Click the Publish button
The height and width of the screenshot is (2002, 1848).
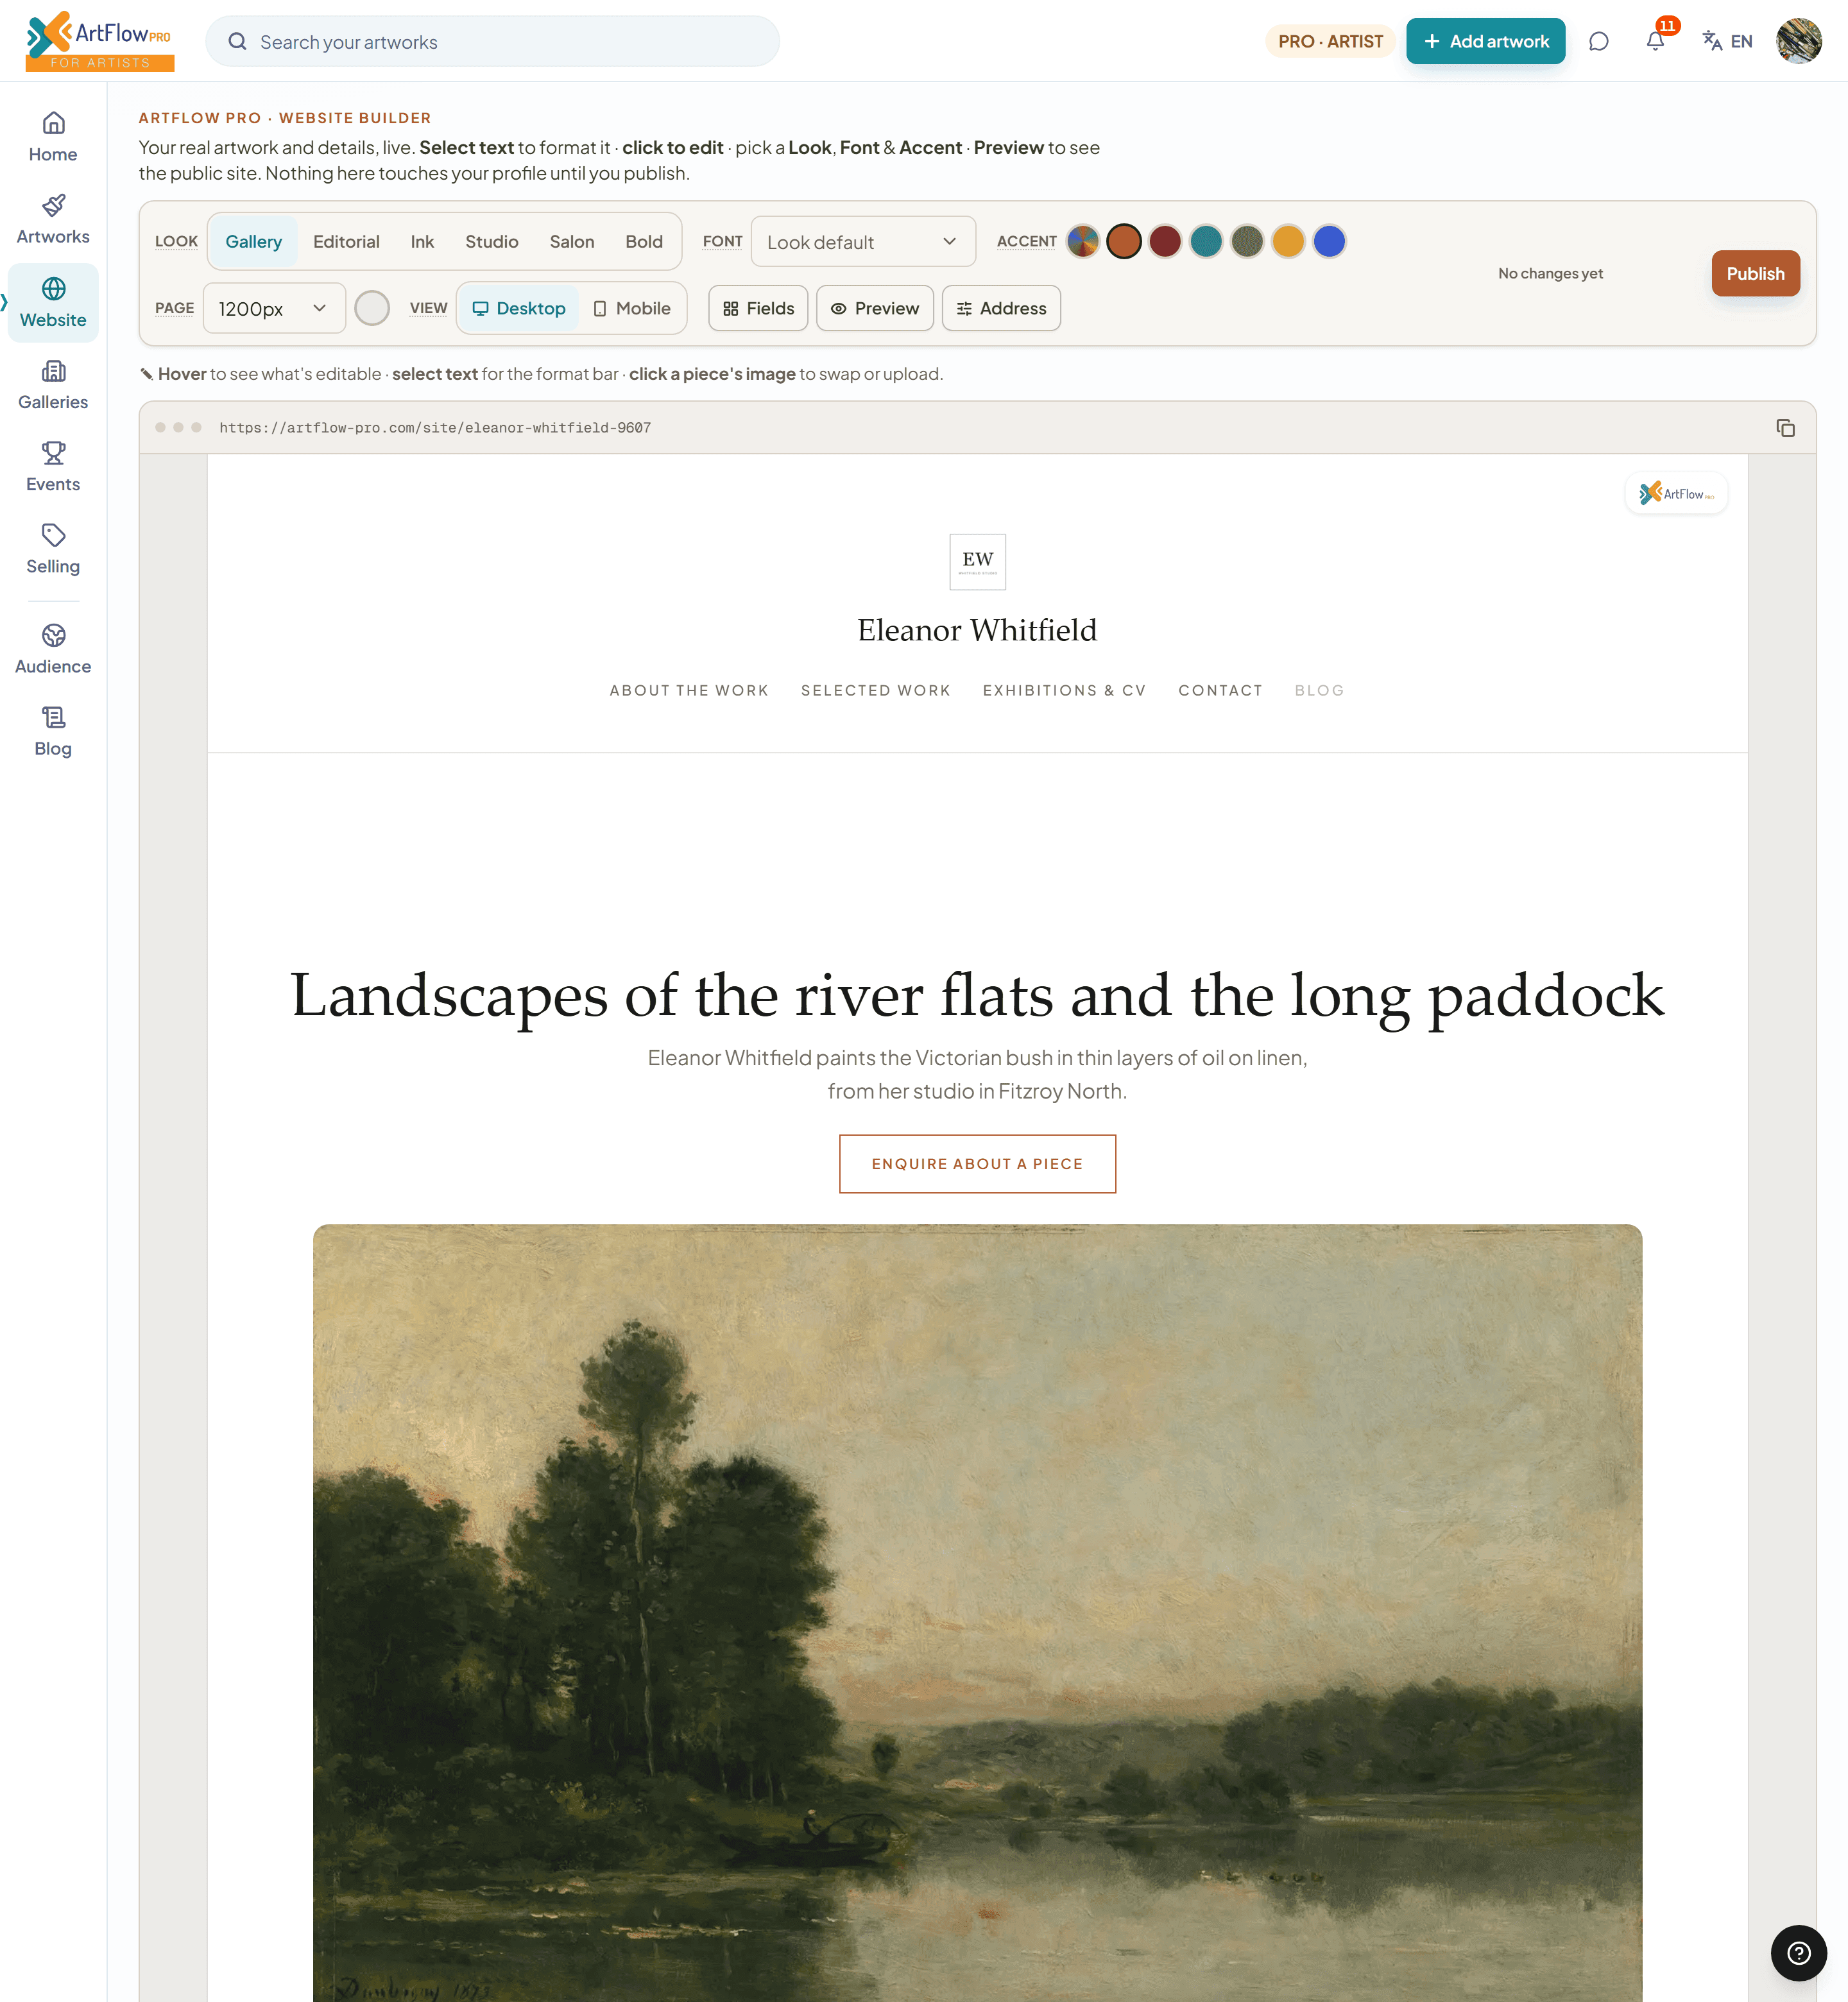(x=1755, y=273)
